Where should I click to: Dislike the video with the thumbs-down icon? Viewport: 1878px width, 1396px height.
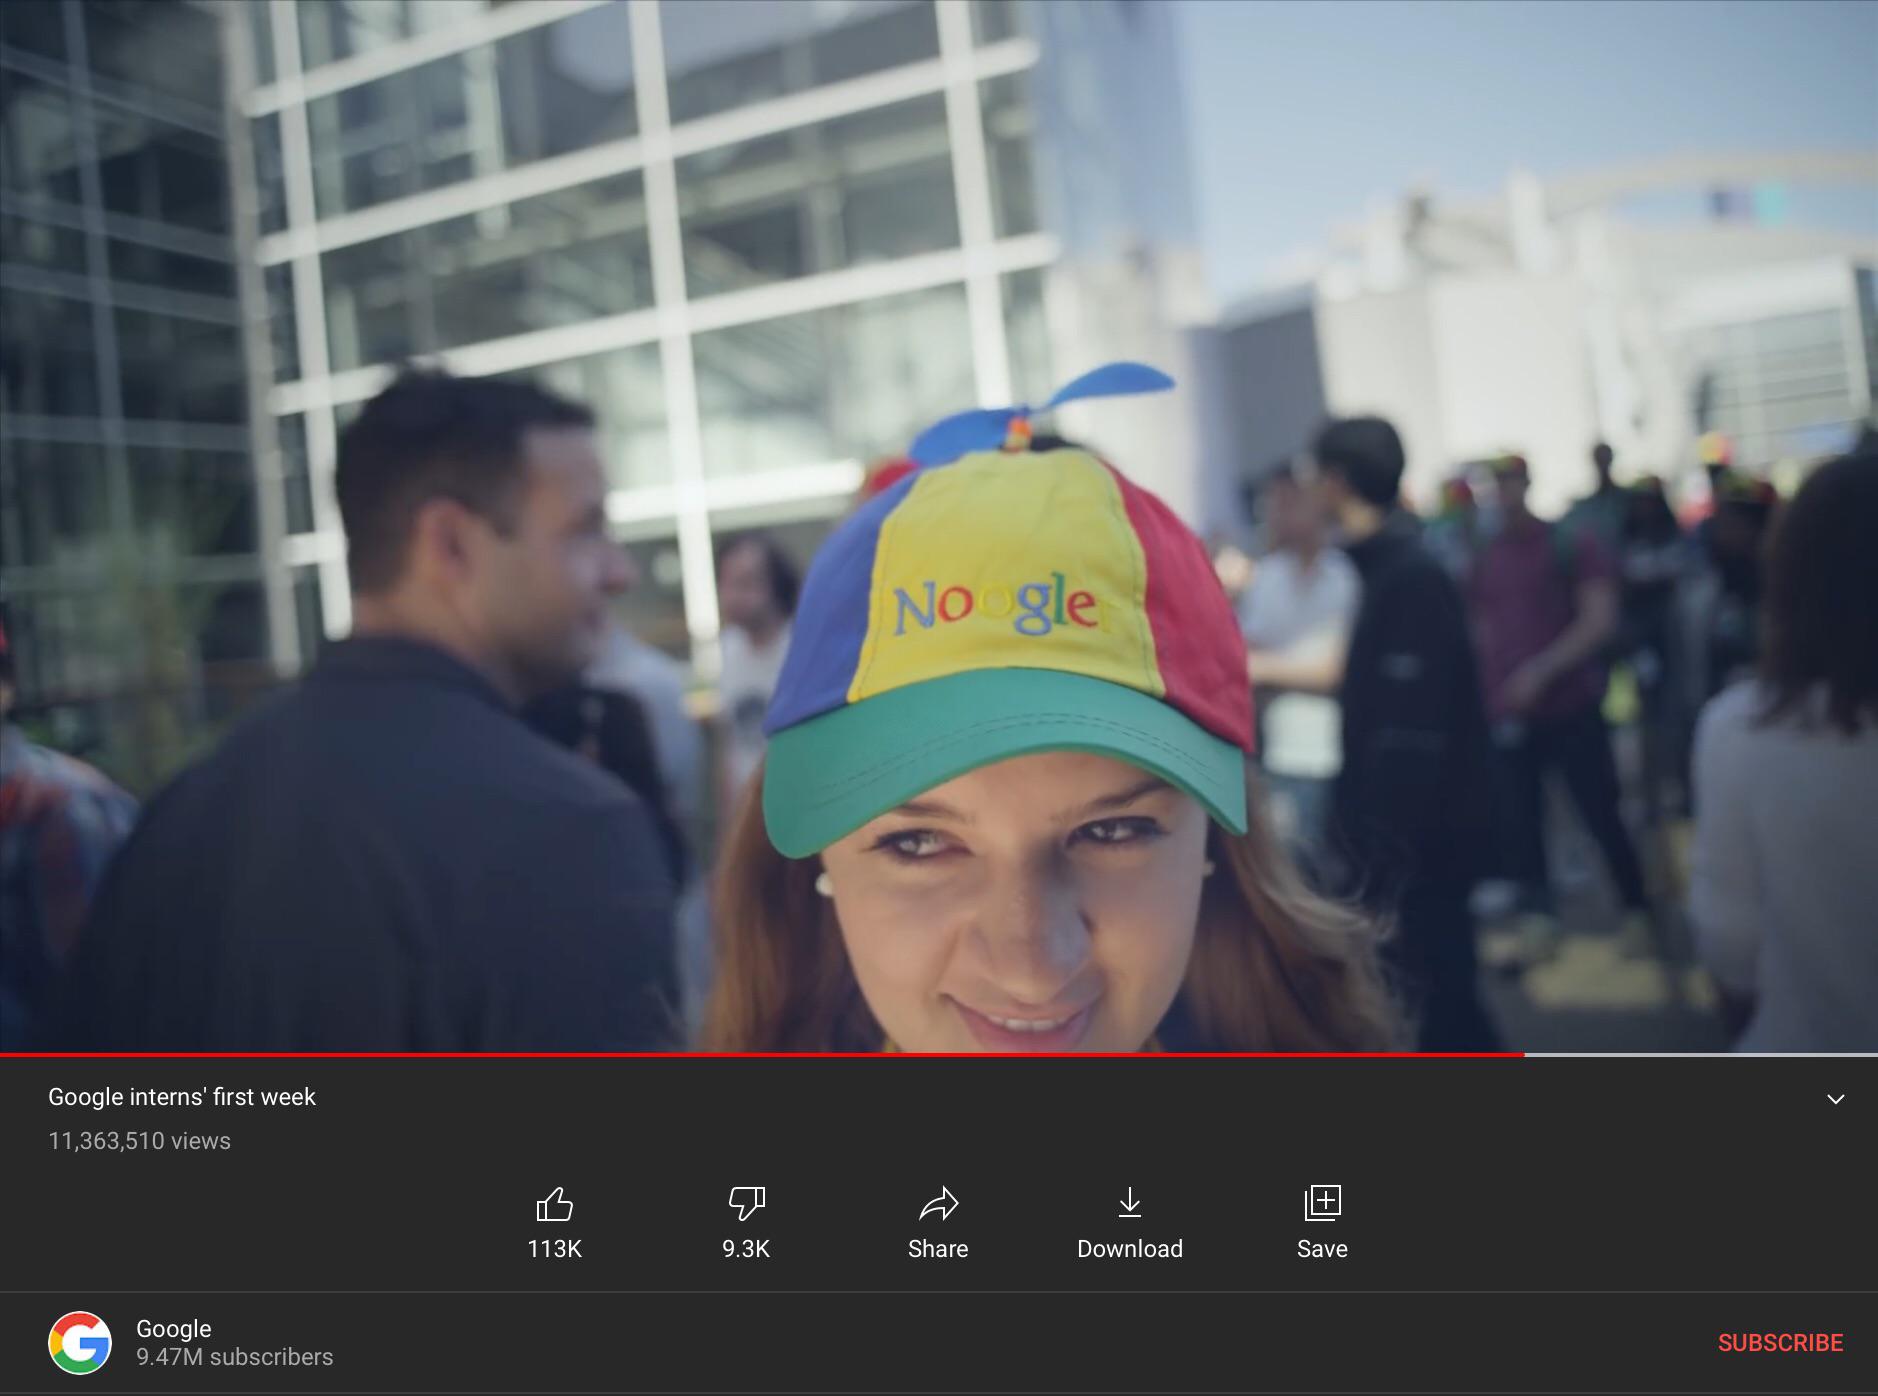[745, 1205]
